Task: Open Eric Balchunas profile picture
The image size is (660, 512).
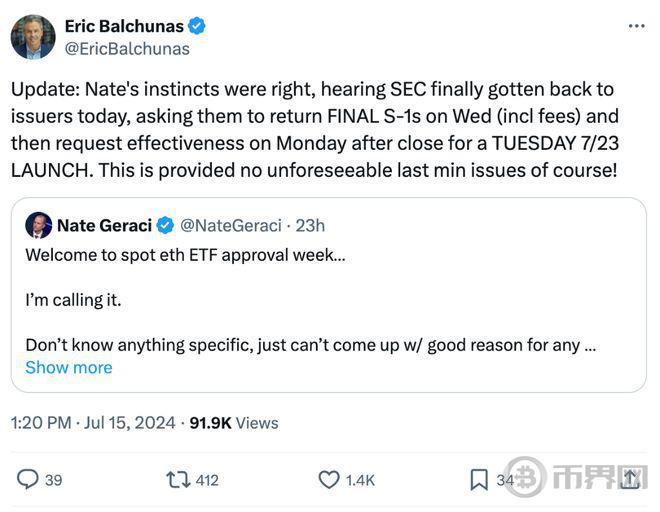Action: pos(33,37)
